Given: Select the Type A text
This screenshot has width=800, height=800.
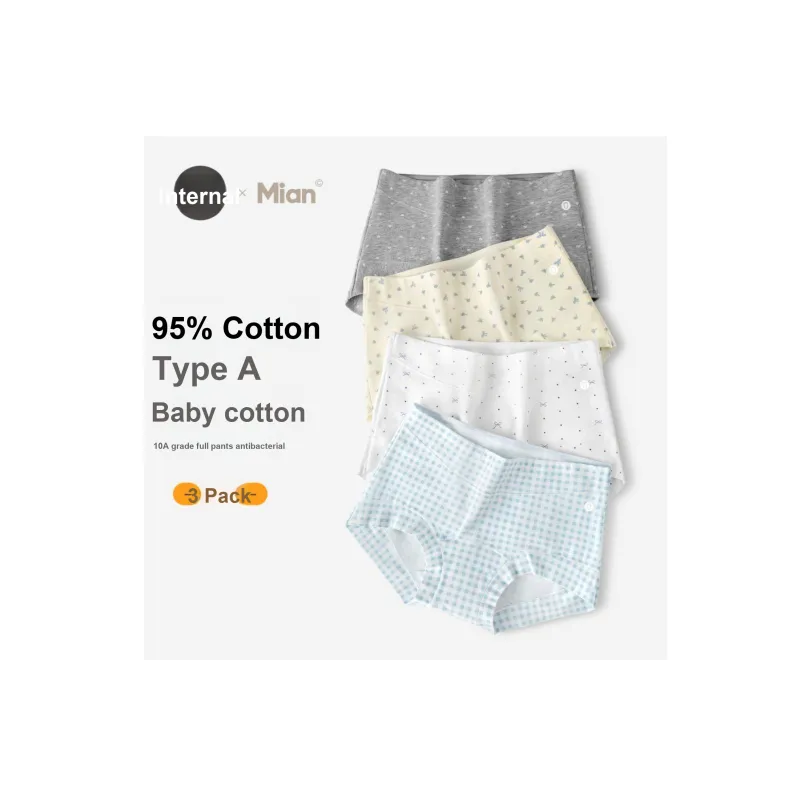Looking at the screenshot, I should pyautogui.click(x=207, y=369).
